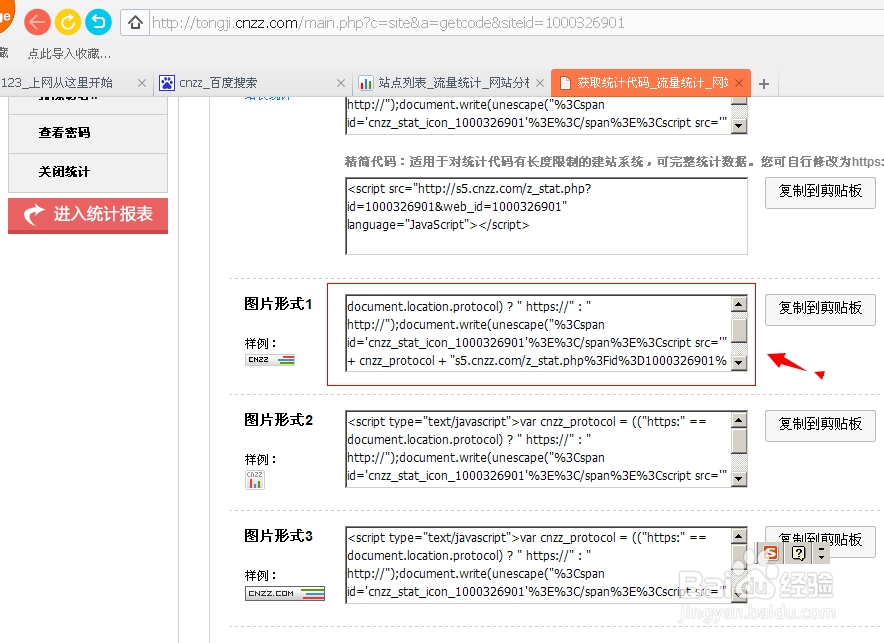Viewport: 884px width, 643px height.
Task: Click the Baidu paw icon on tab
Action: coord(166,83)
